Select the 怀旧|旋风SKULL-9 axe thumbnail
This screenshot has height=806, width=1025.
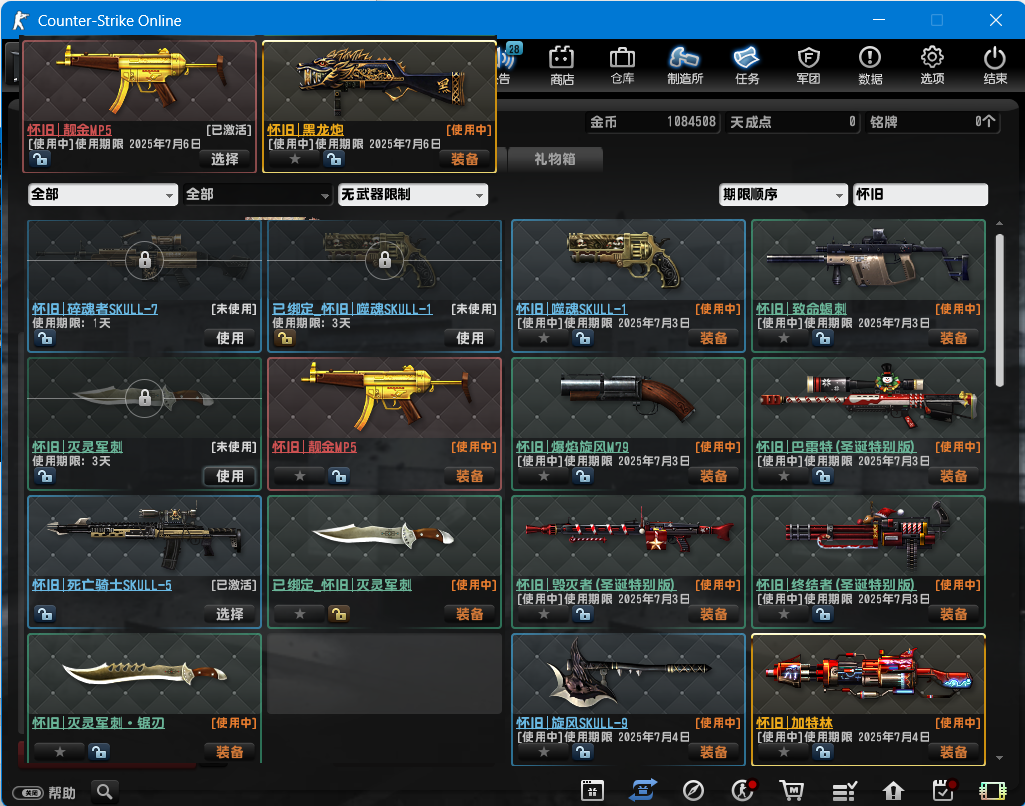tap(628, 674)
